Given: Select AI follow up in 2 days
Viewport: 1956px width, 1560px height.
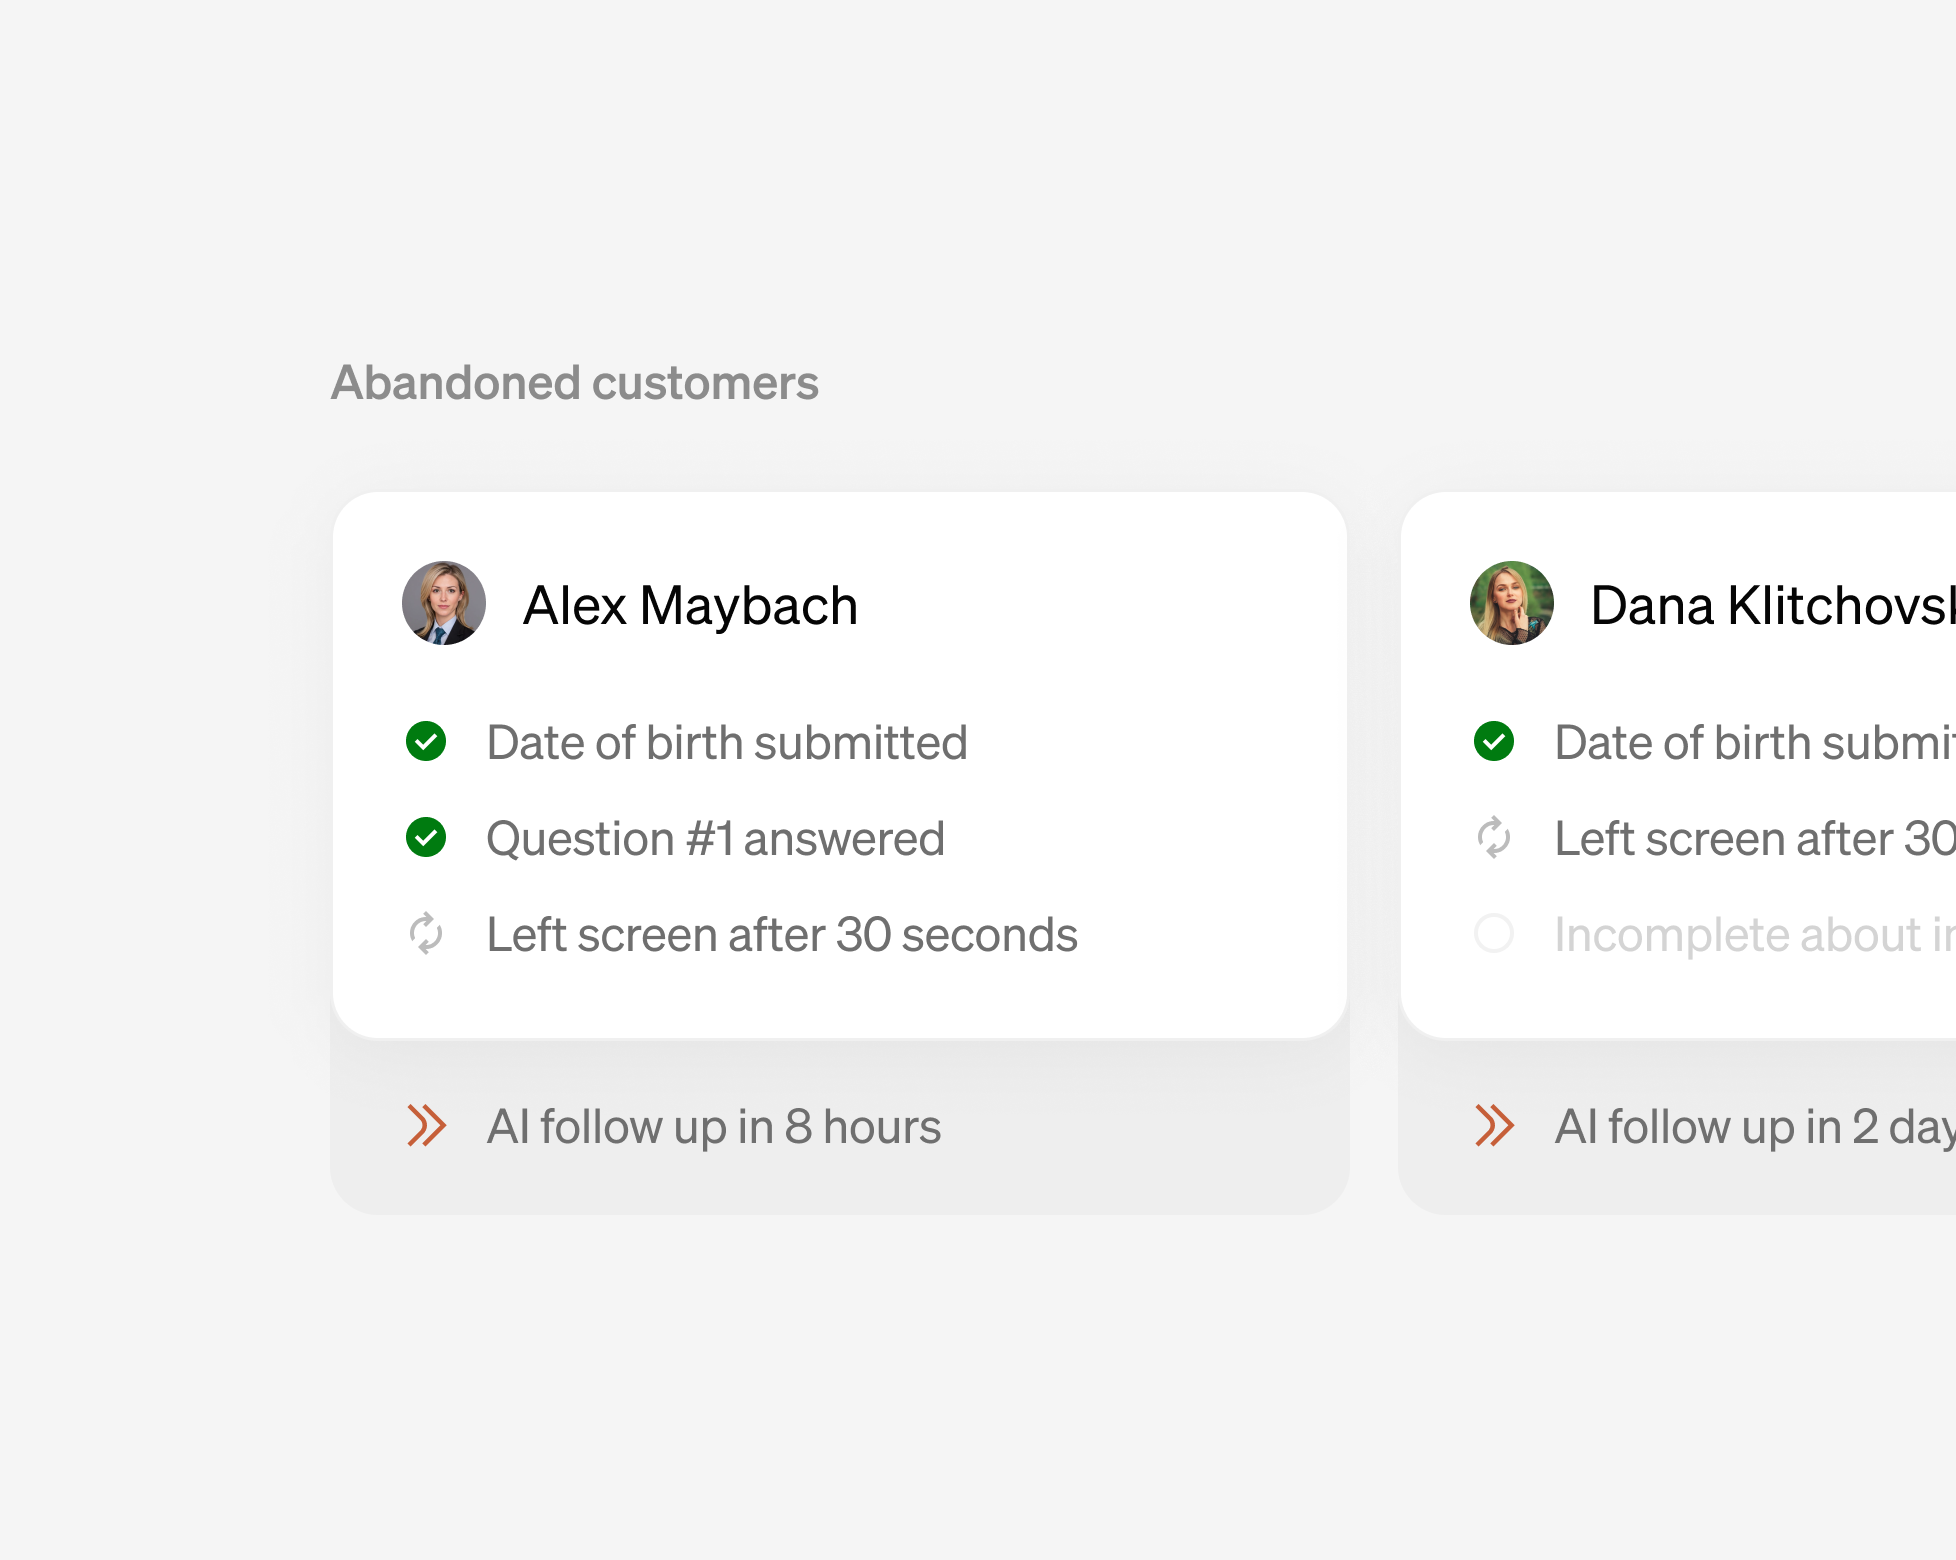Looking at the screenshot, I should coord(1755,1127).
